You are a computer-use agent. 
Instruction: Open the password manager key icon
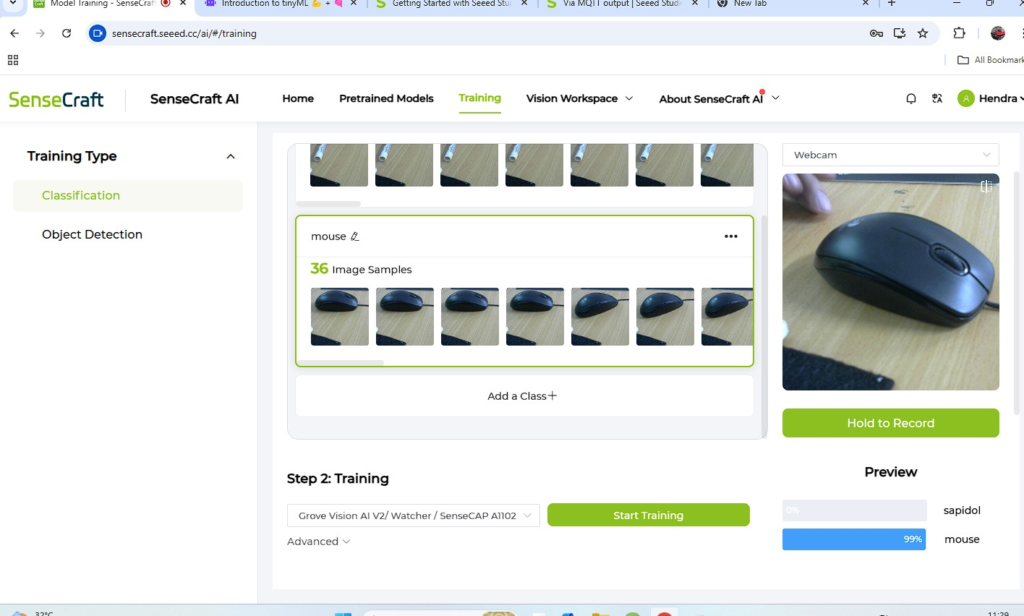tap(876, 33)
